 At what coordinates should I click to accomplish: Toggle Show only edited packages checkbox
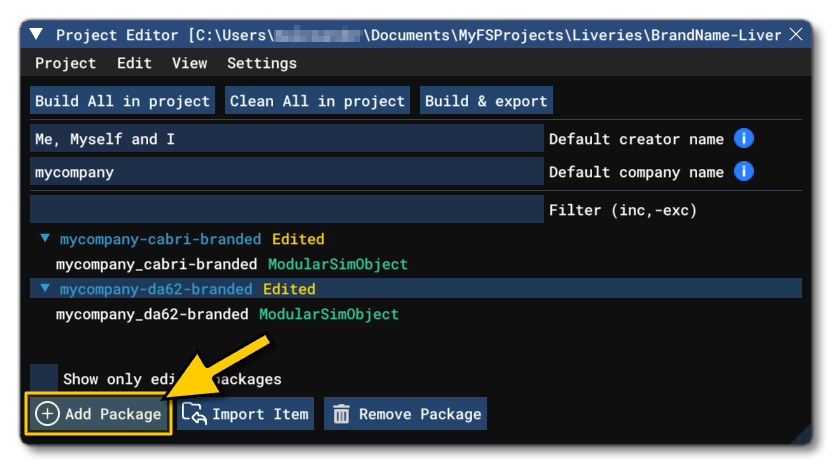pyautogui.click(x=44, y=378)
